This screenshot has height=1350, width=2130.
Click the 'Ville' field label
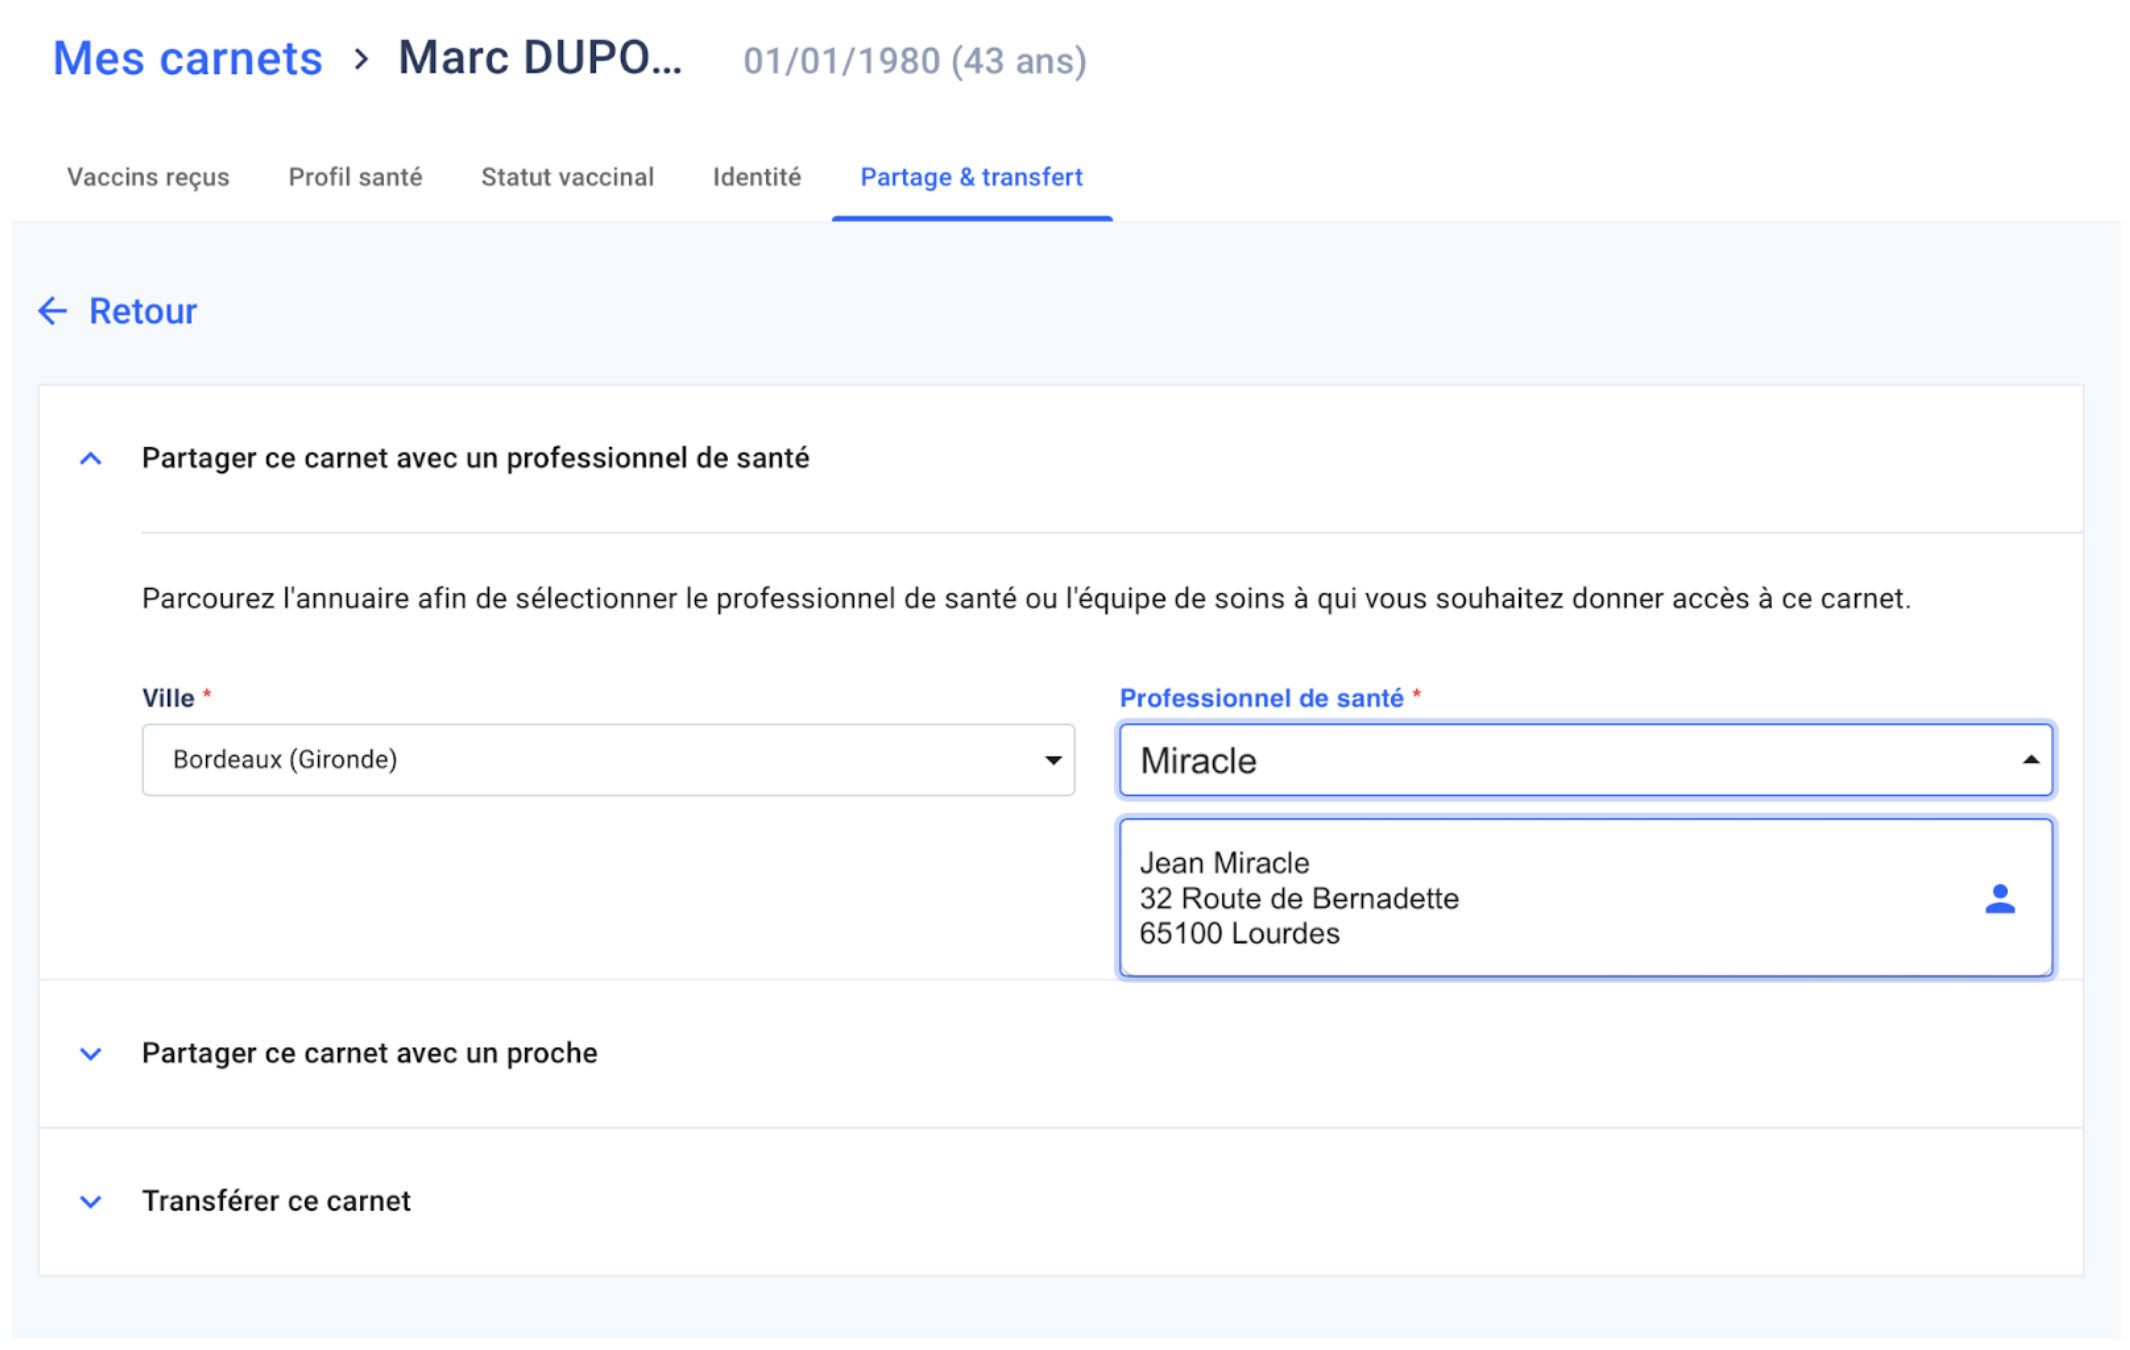[x=168, y=698]
